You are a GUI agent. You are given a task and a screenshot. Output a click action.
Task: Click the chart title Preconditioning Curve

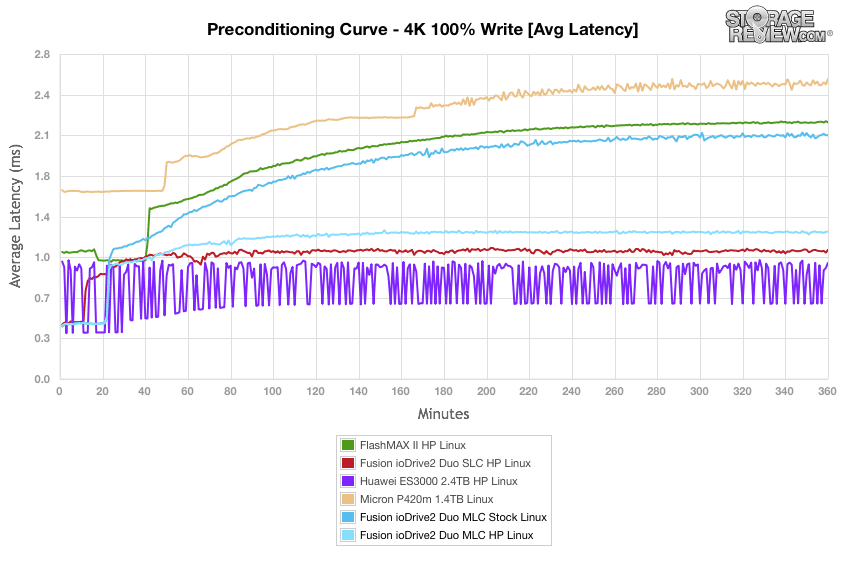click(x=422, y=29)
